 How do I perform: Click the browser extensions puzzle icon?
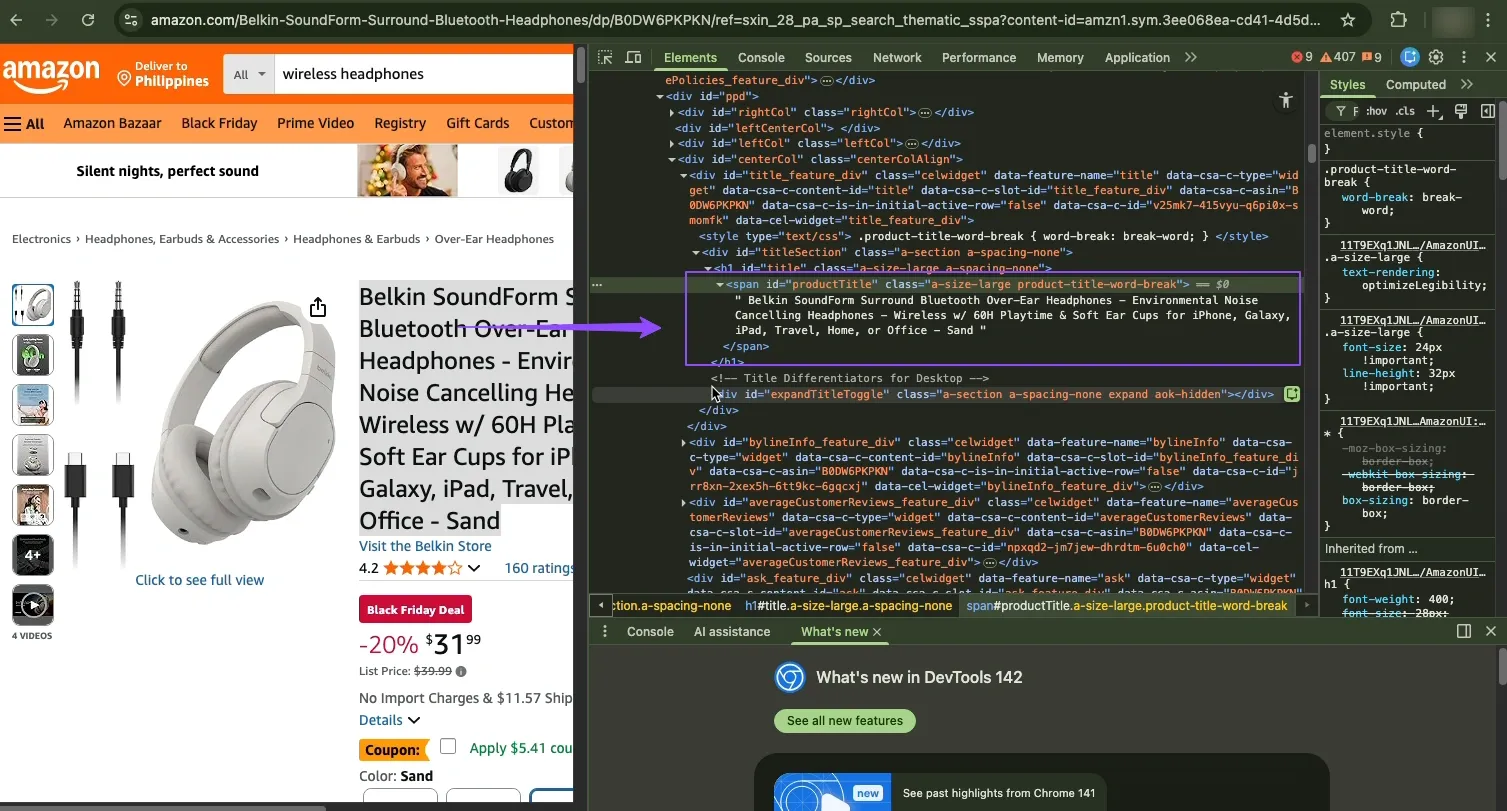tap(1398, 19)
